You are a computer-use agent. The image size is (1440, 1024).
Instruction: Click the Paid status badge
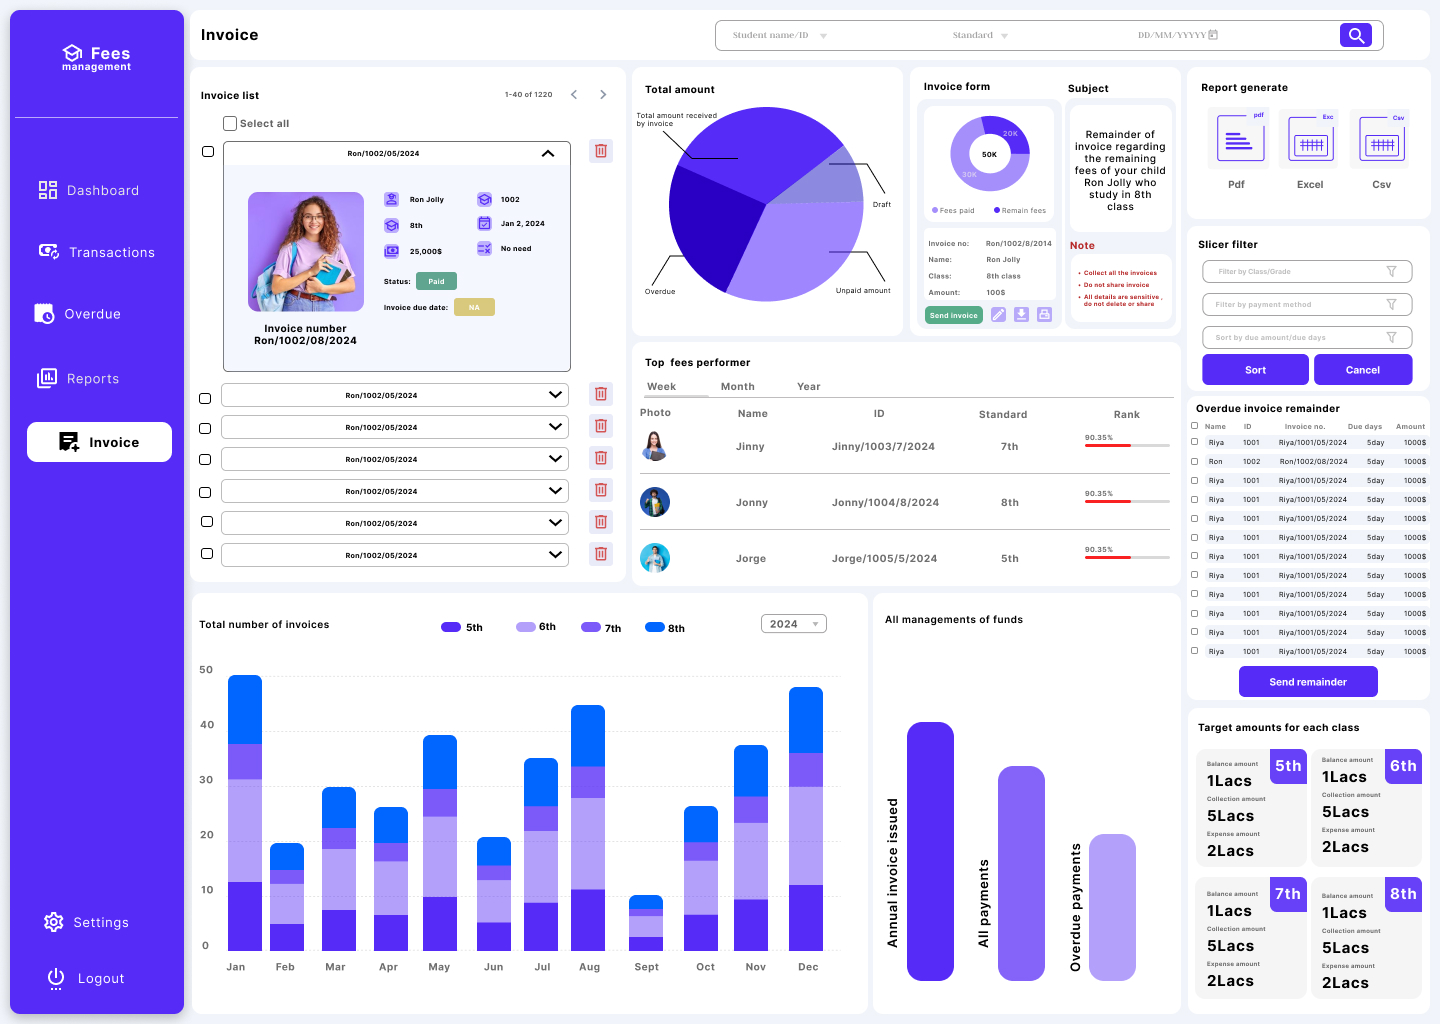click(x=436, y=282)
